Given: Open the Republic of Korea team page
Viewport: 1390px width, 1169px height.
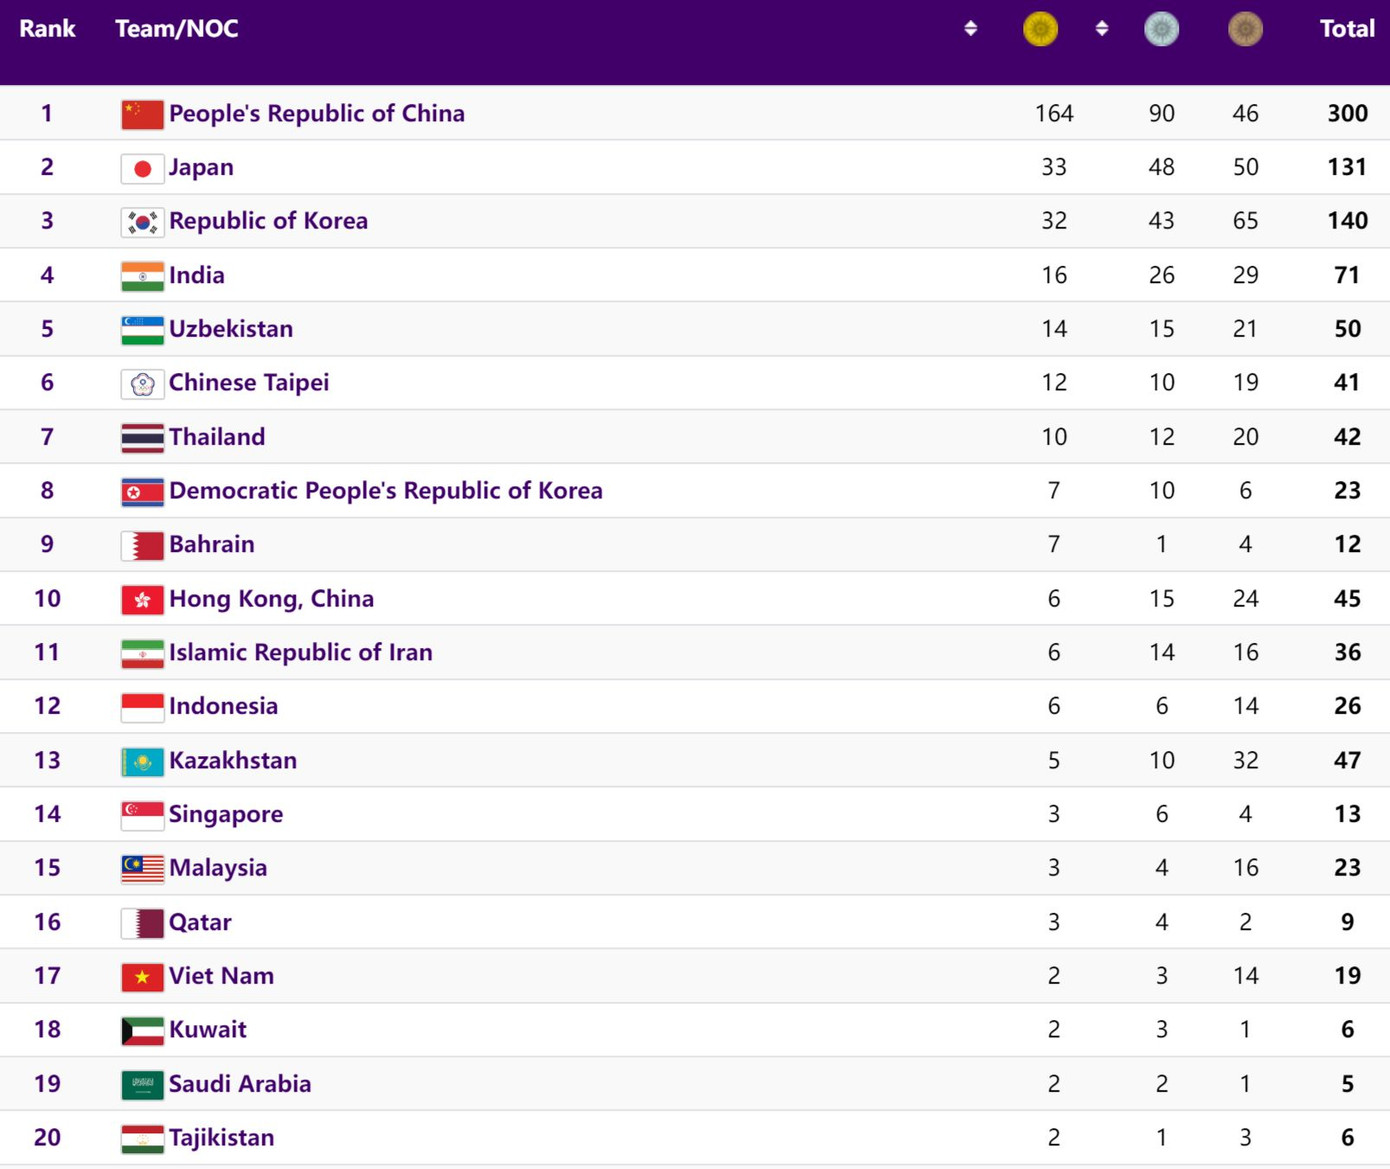Looking at the screenshot, I should click(x=268, y=221).
